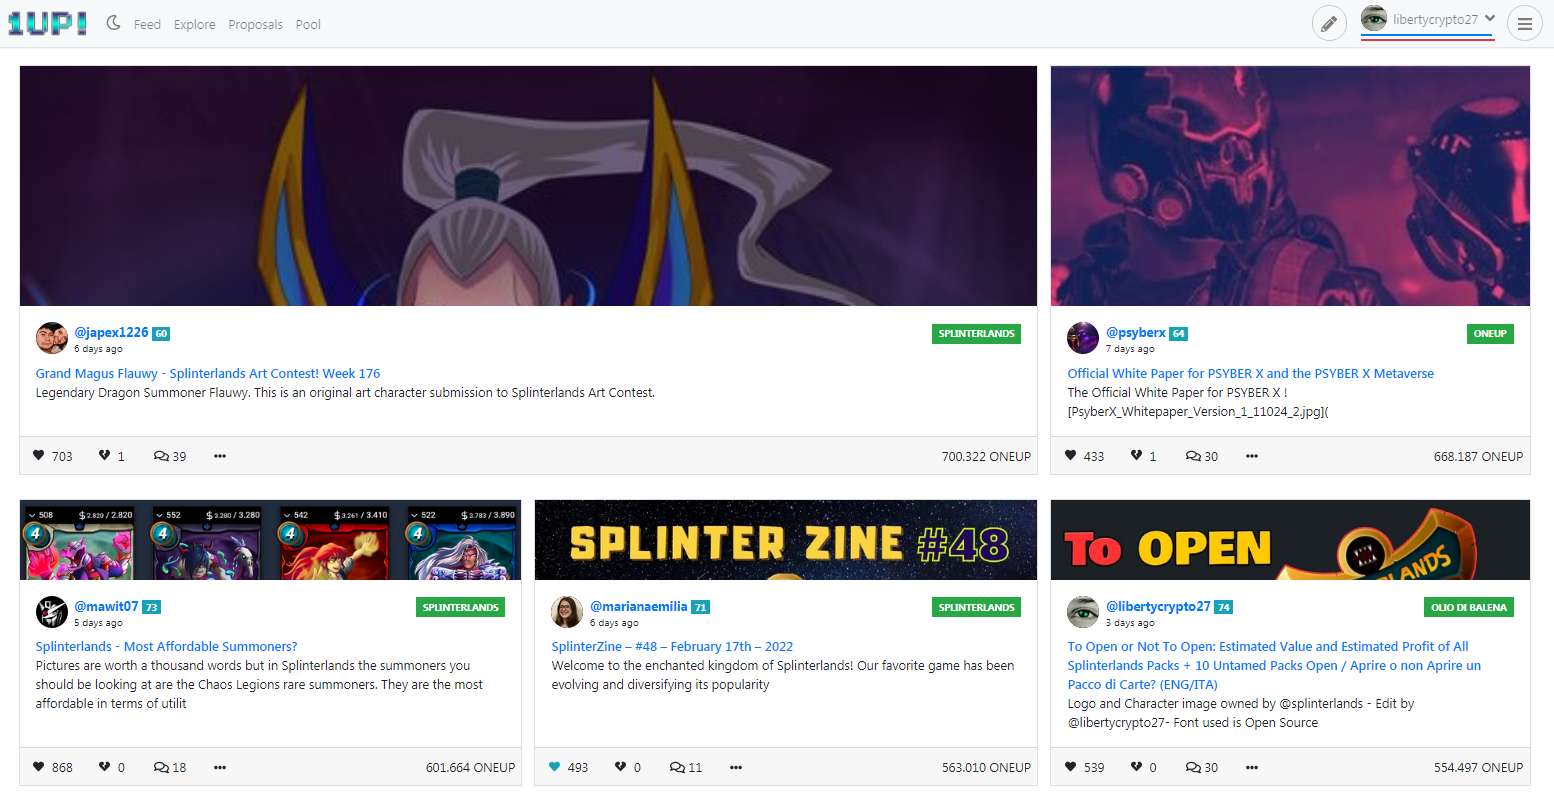The image size is (1554, 810).
Task: Open the Feed menu item
Action: click(147, 24)
